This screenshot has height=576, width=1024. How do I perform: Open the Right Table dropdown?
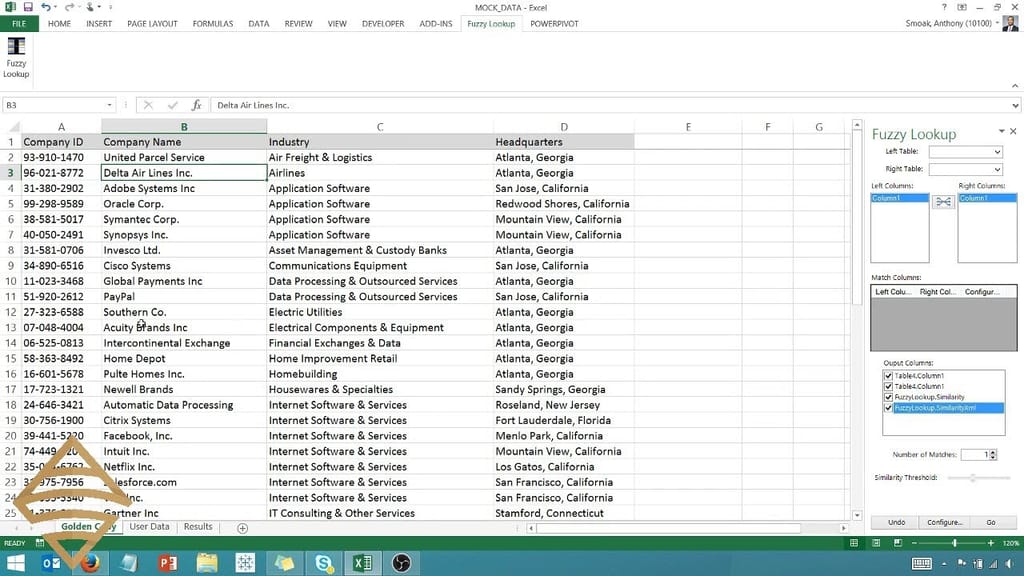click(997, 170)
